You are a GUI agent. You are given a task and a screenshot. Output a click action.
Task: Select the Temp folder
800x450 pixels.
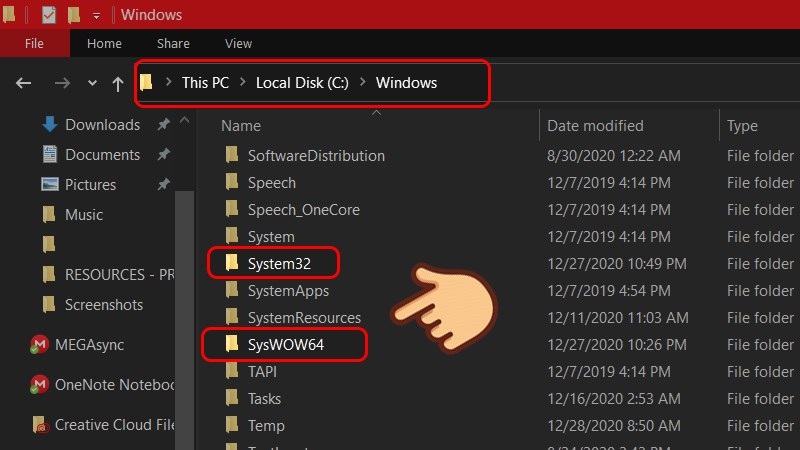[x=266, y=426]
